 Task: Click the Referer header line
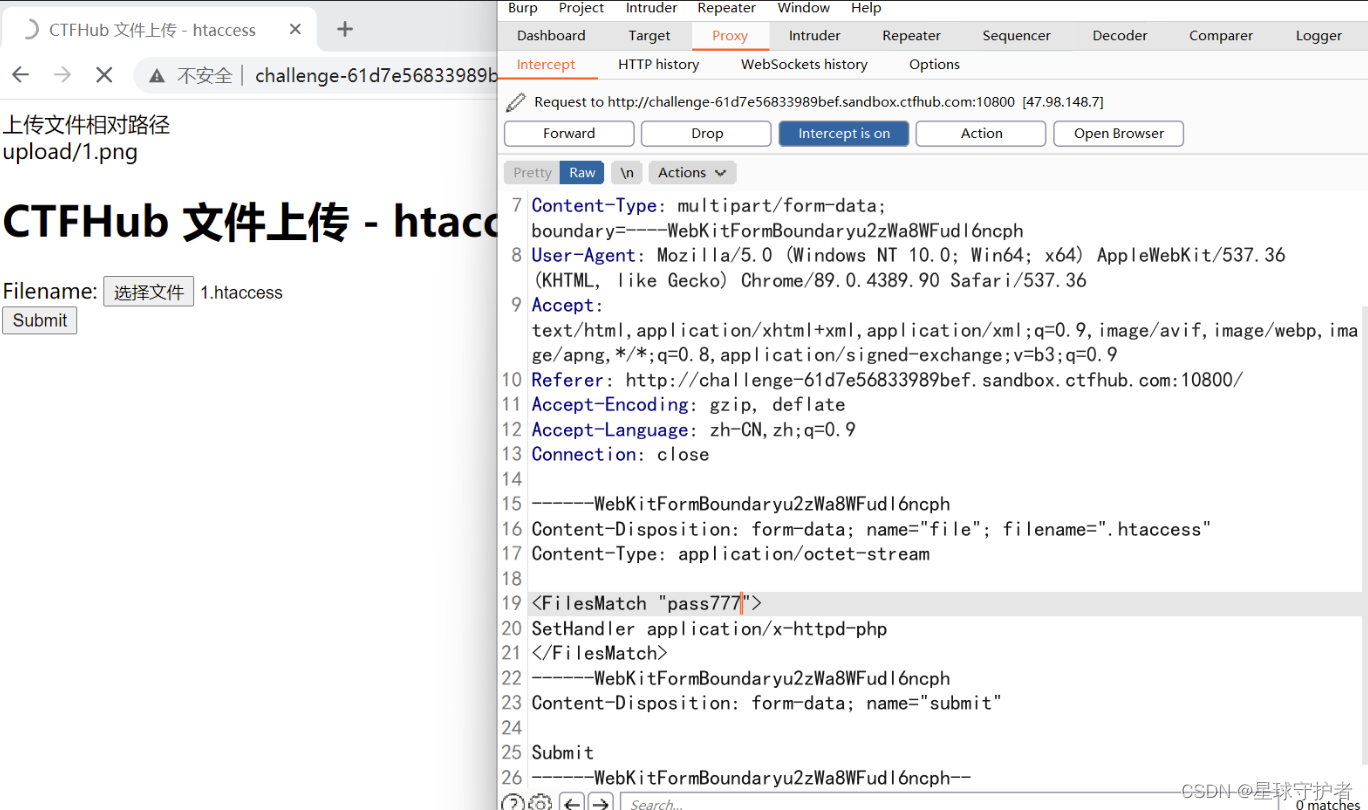coord(887,380)
